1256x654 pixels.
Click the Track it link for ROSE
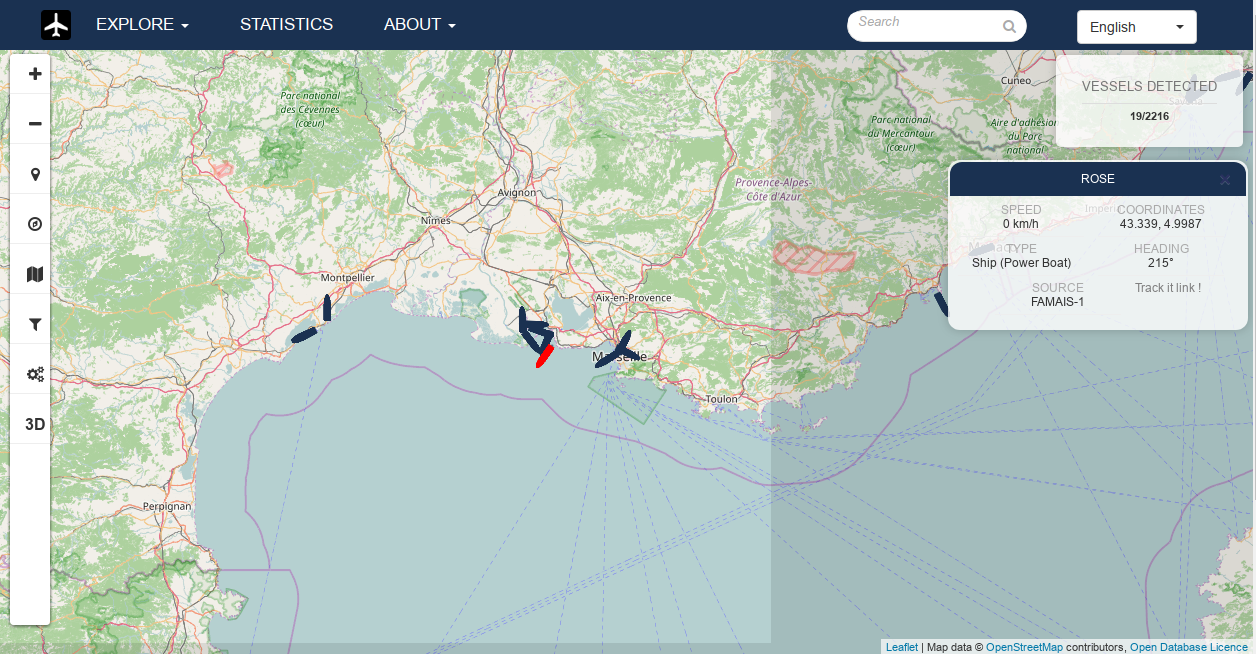point(1167,287)
